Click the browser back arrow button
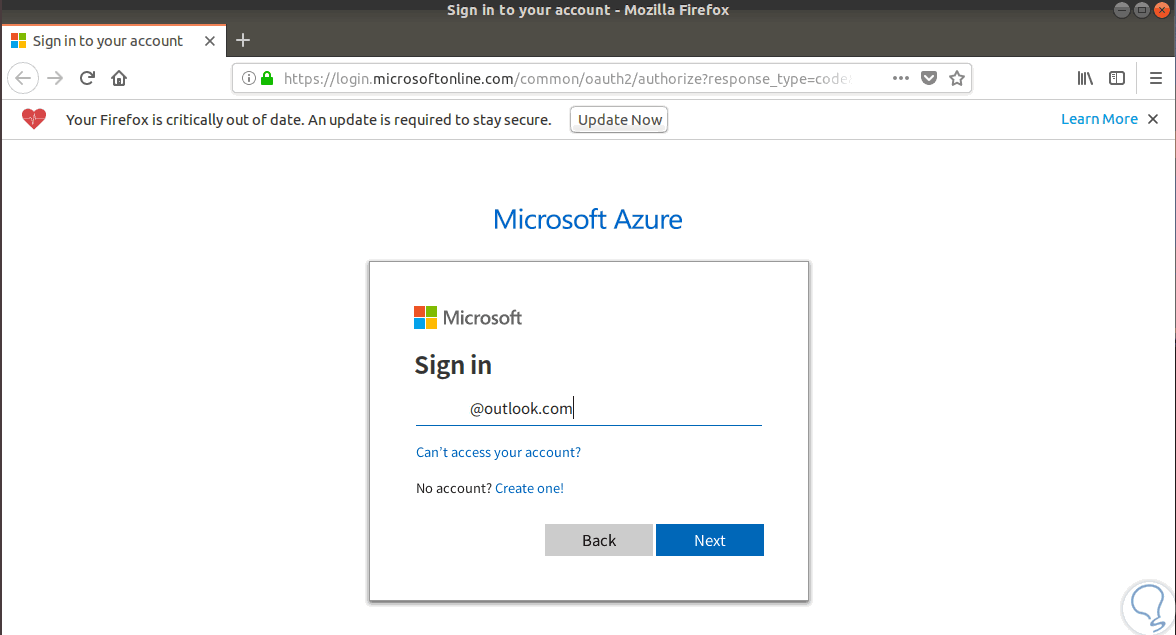Image resolution: width=1176 pixels, height=635 pixels. [24, 78]
